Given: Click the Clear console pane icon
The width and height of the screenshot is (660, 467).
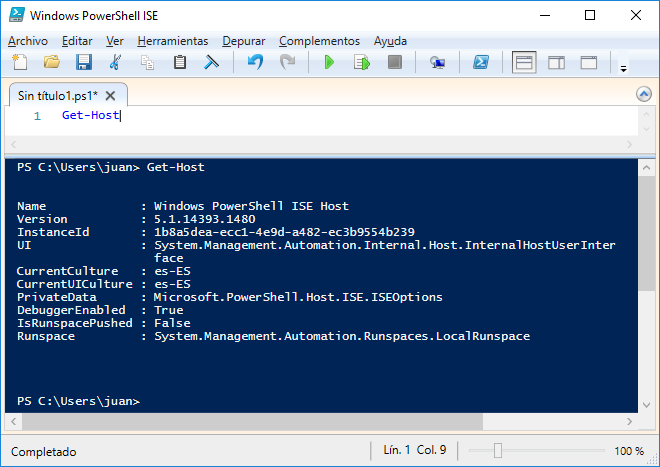Looking at the screenshot, I should tap(211, 62).
